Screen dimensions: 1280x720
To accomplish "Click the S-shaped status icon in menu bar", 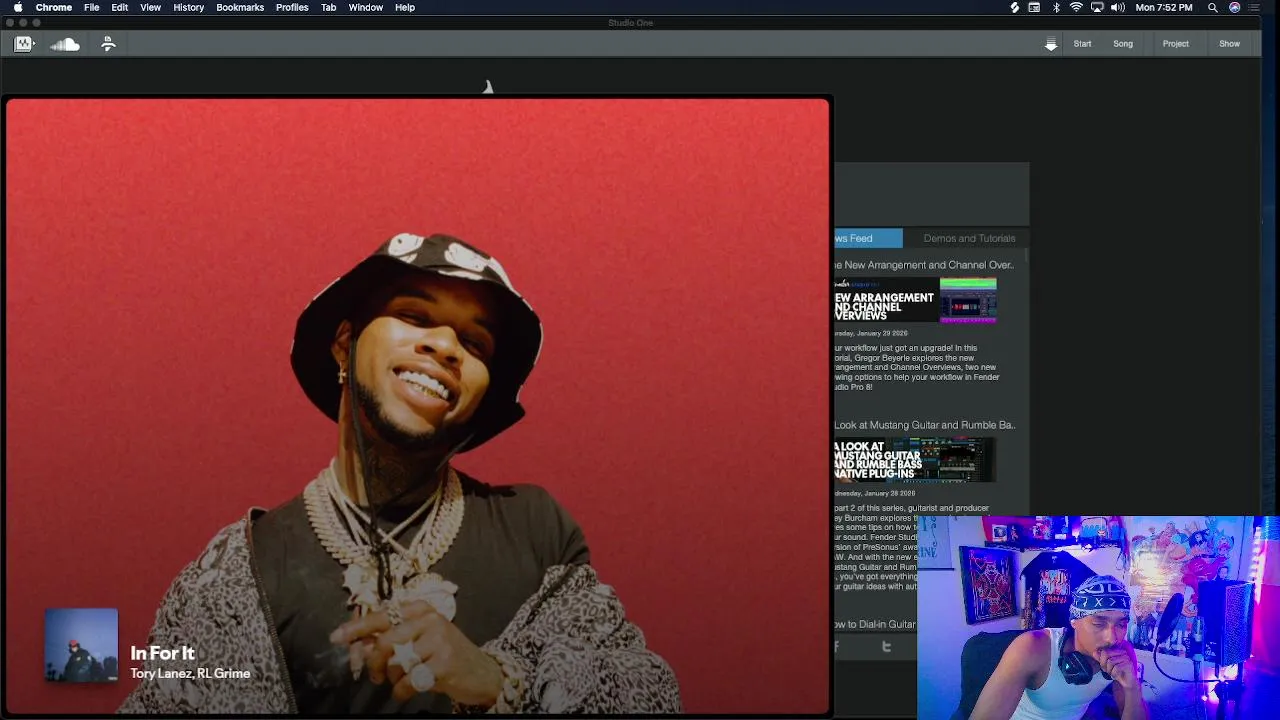I will 1015,7.
